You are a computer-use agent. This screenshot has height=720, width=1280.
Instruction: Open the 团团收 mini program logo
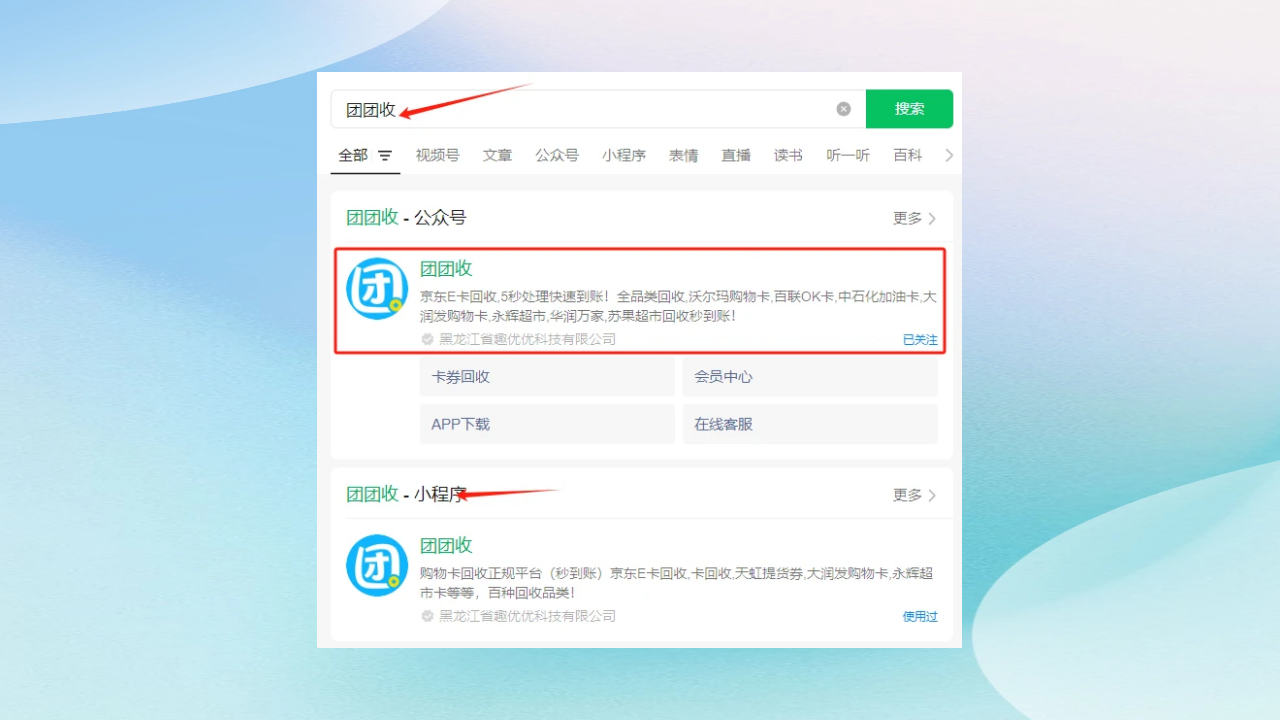click(377, 566)
